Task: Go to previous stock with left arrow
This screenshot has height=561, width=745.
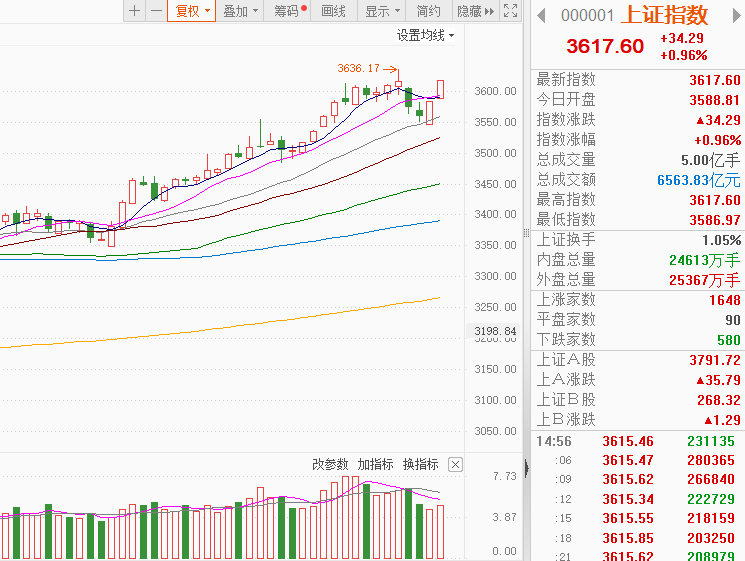Action: (541, 16)
